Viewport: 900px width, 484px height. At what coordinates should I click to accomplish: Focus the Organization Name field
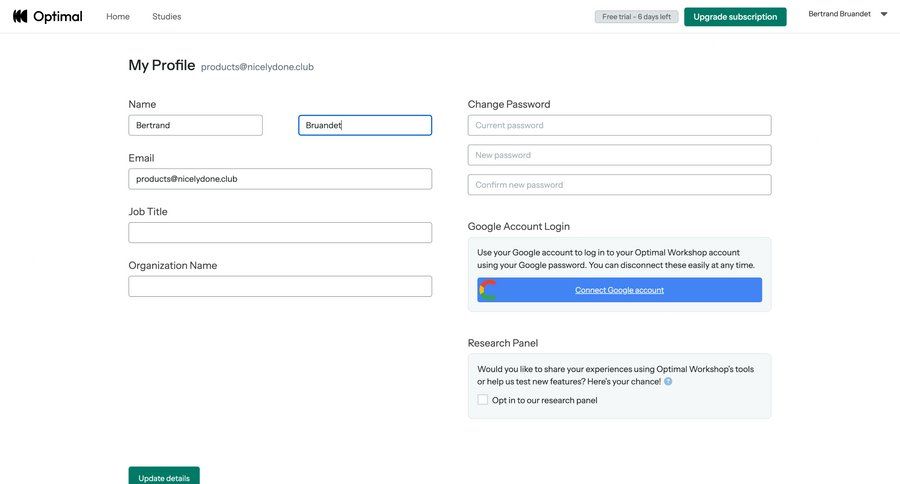[x=280, y=286]
